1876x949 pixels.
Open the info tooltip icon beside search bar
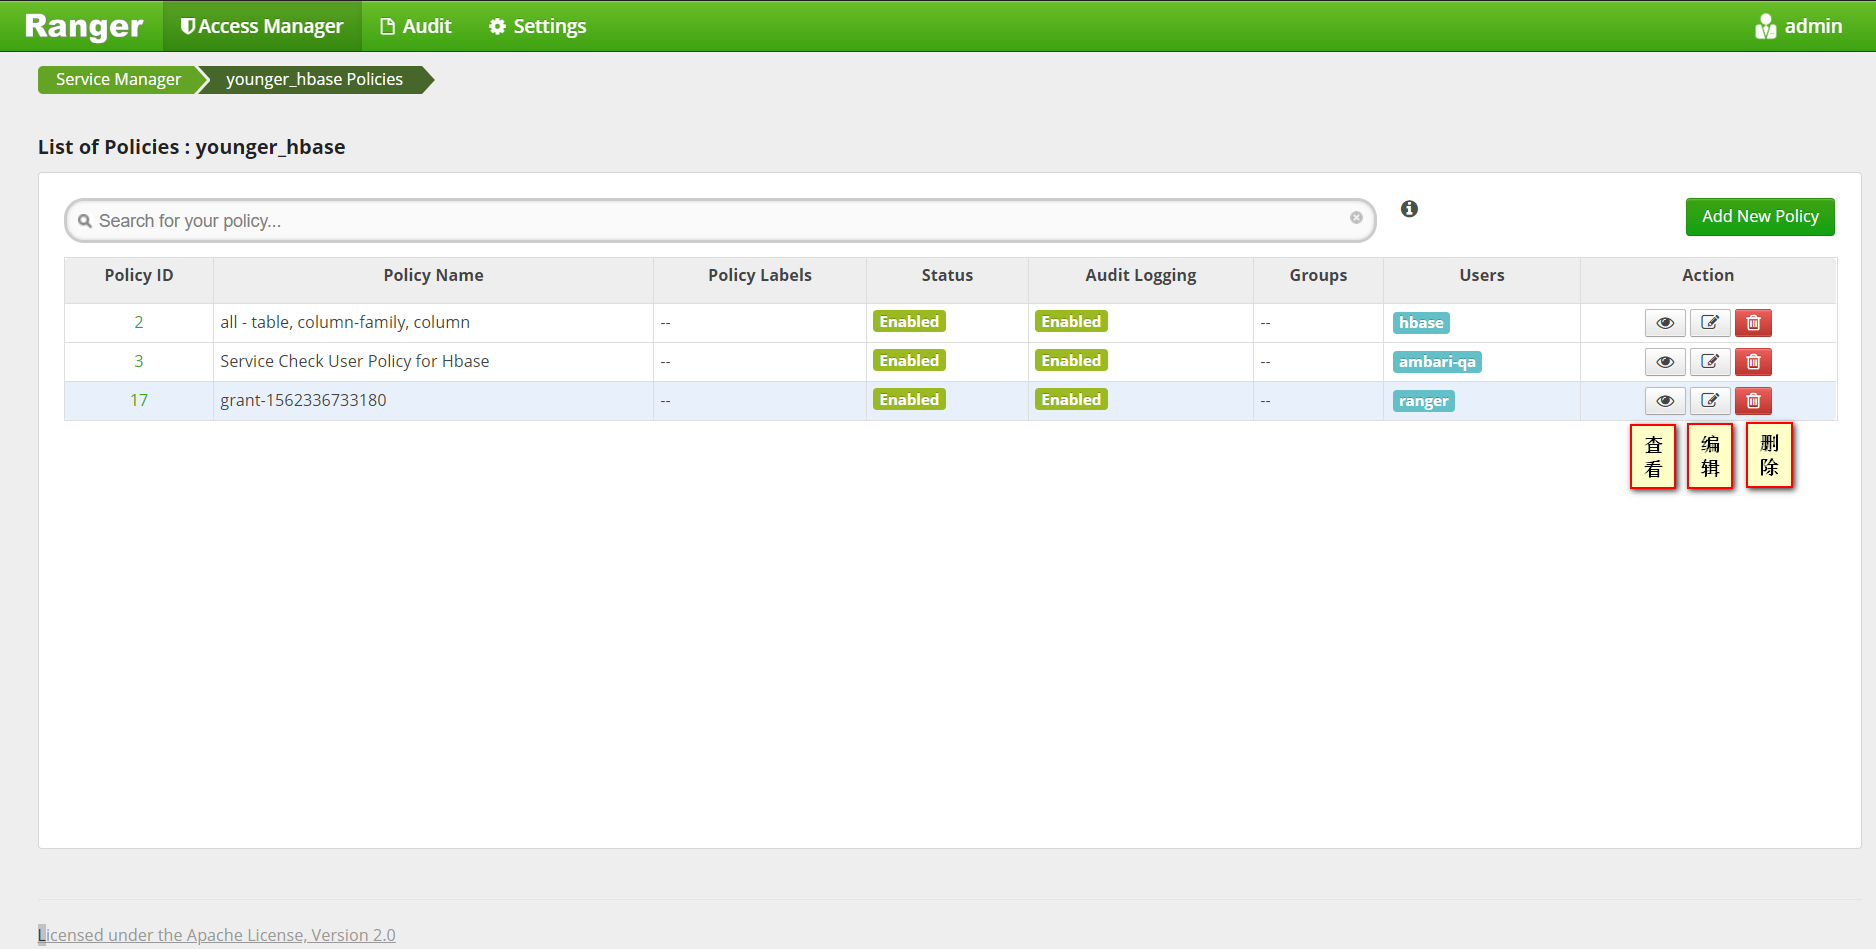point(1409,209)
